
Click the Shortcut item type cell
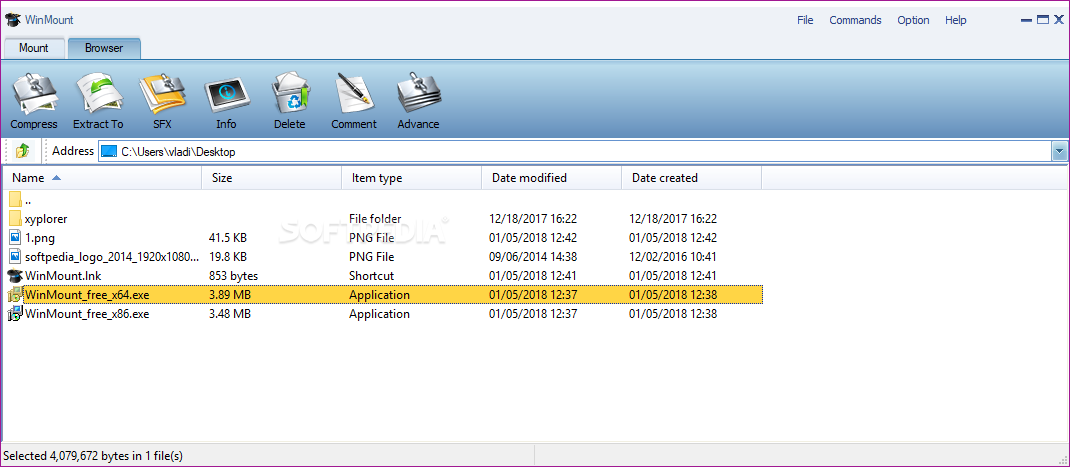click(x=372, y=276)
